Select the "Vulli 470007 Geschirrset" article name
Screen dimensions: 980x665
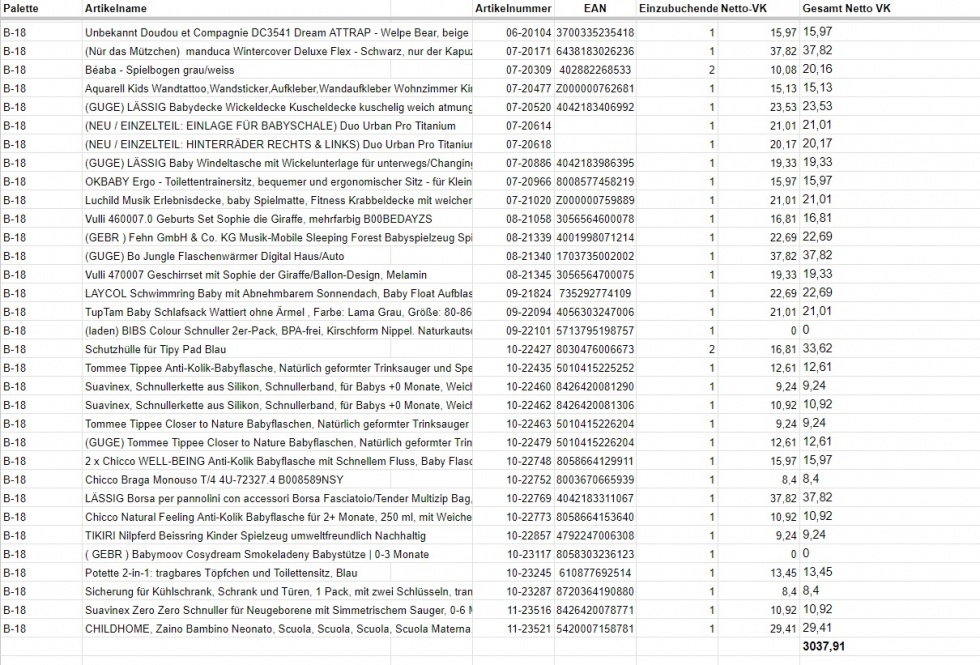click(256, 275)
